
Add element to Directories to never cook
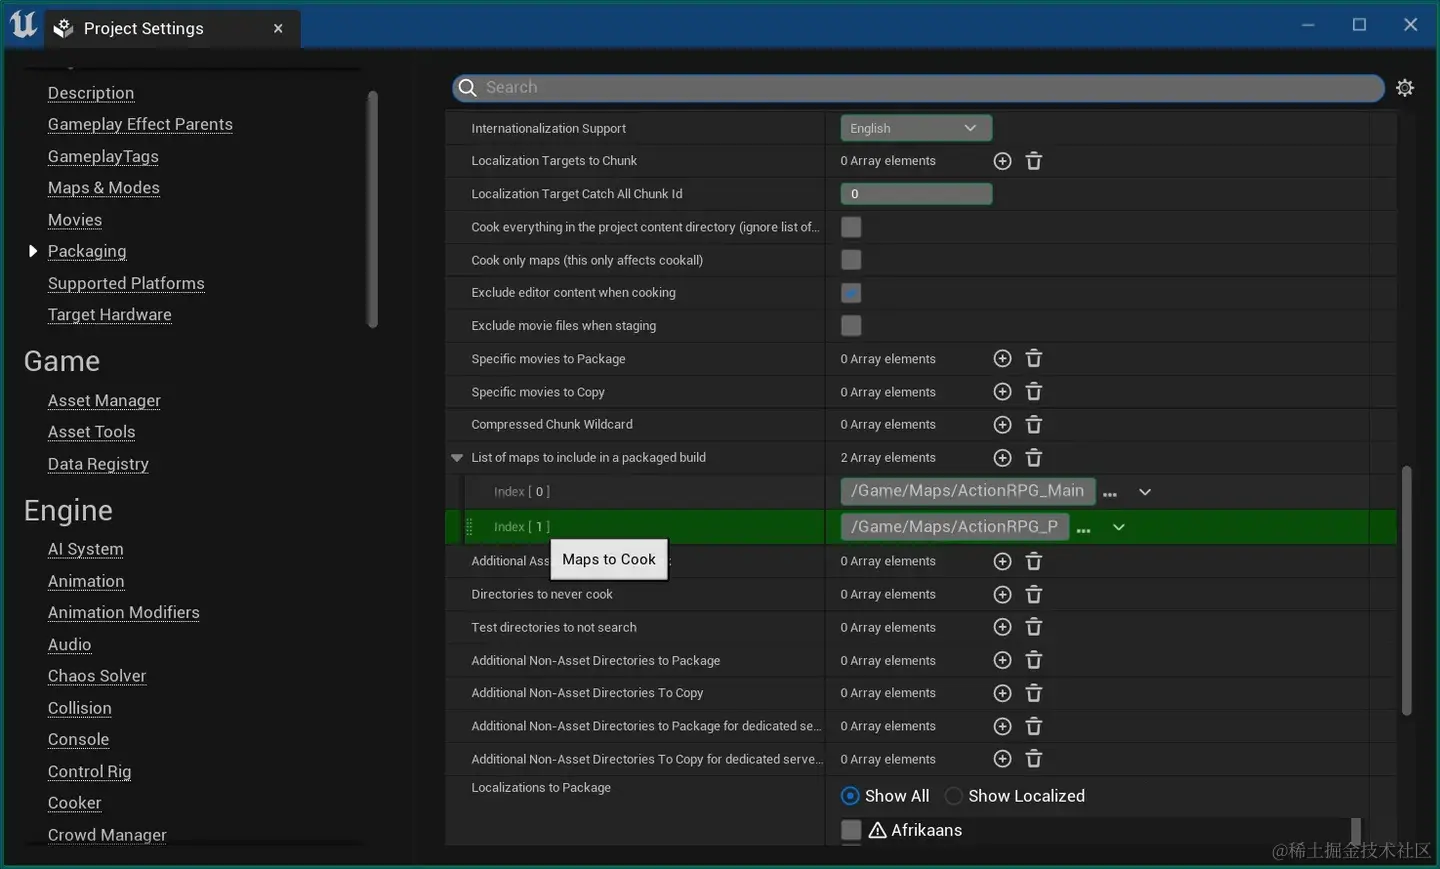point(1002,595)
